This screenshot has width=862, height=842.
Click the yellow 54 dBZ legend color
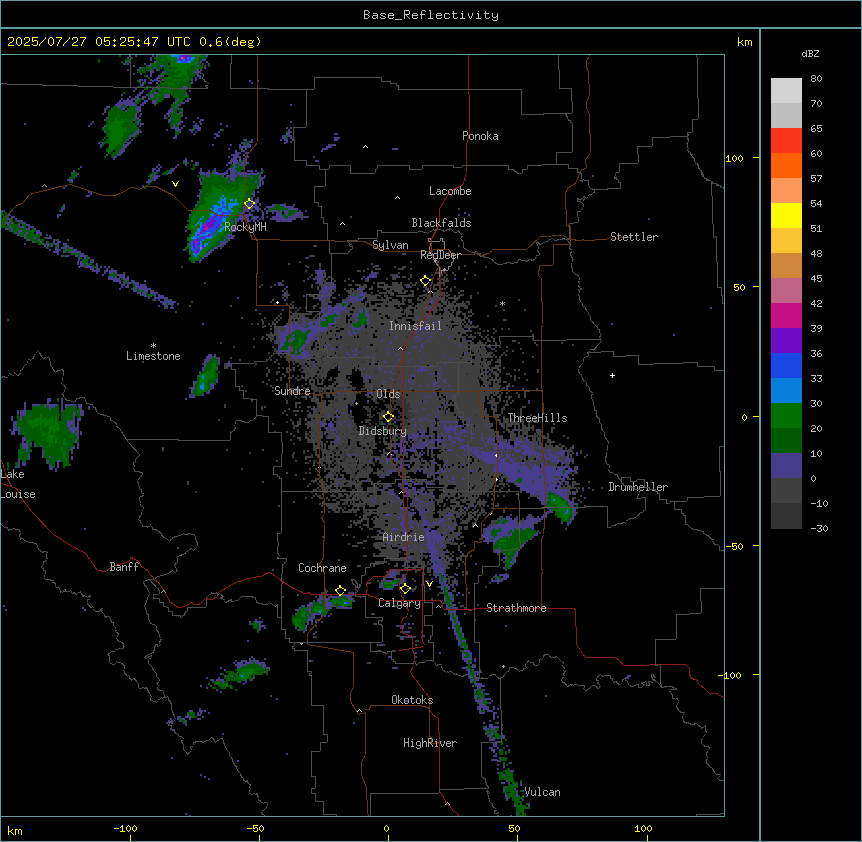(x=786, y=215)
